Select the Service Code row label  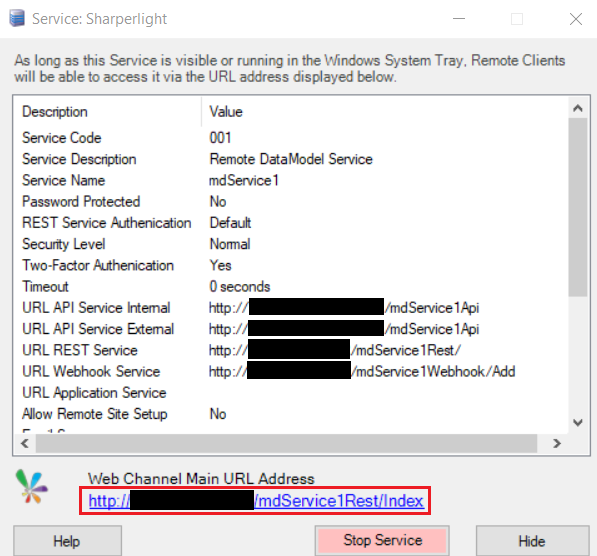point(62,137)
